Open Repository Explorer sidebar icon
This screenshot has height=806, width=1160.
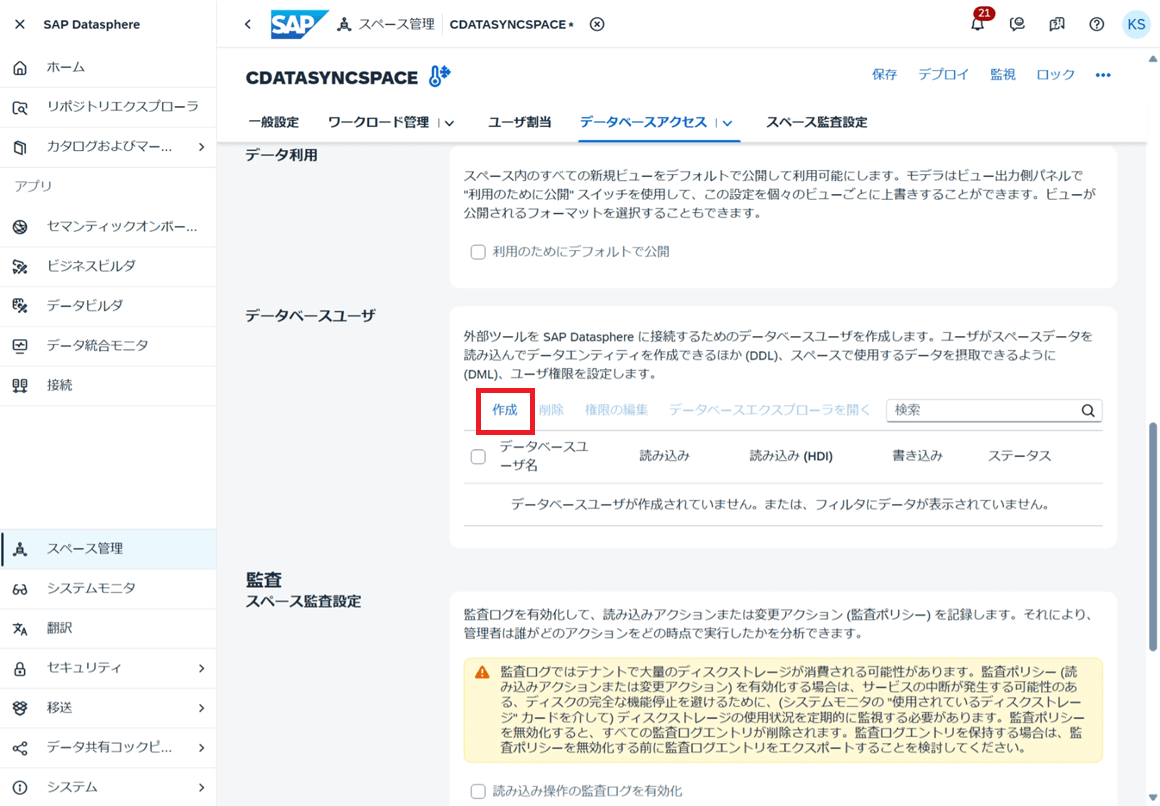click(20, 107)
